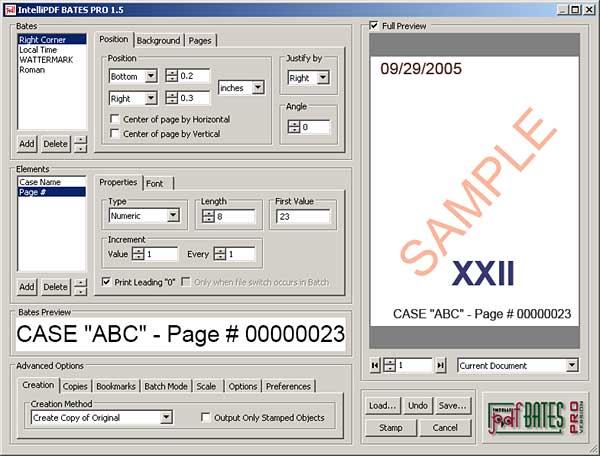Uncheck Print Leading "0" option

click(106, 282)
